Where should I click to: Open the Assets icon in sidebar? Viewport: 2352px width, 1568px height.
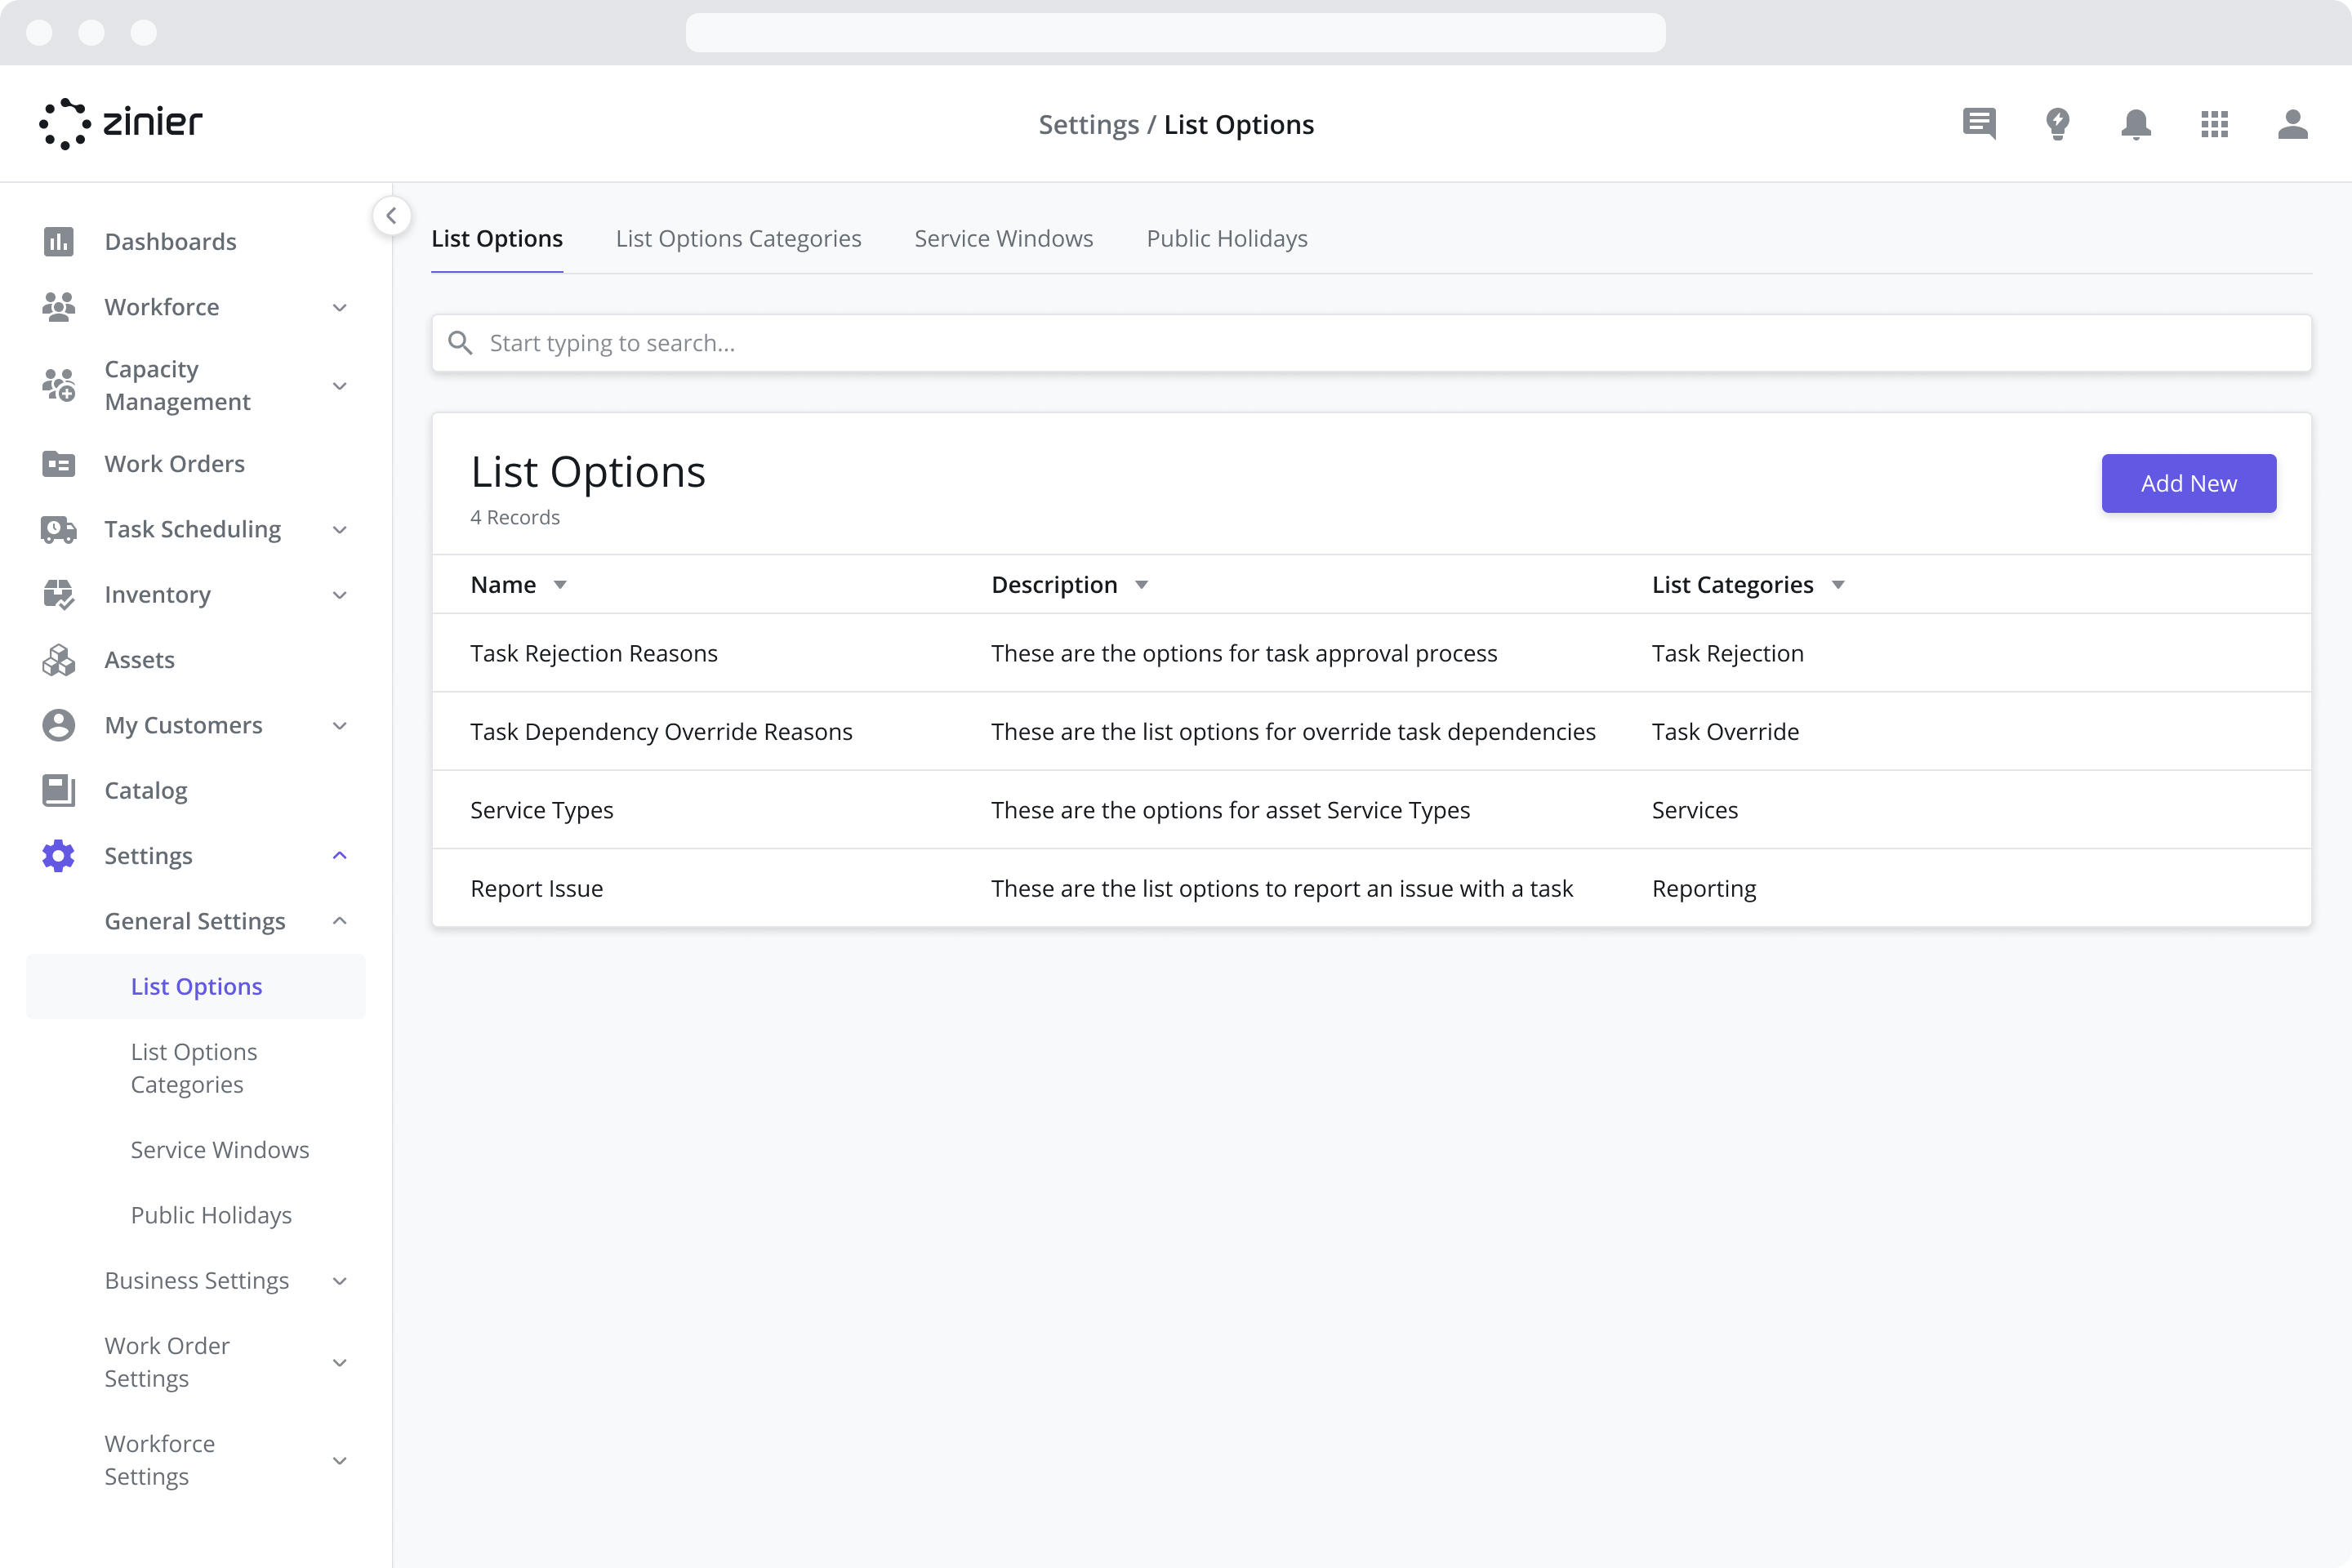coord(59,659)
